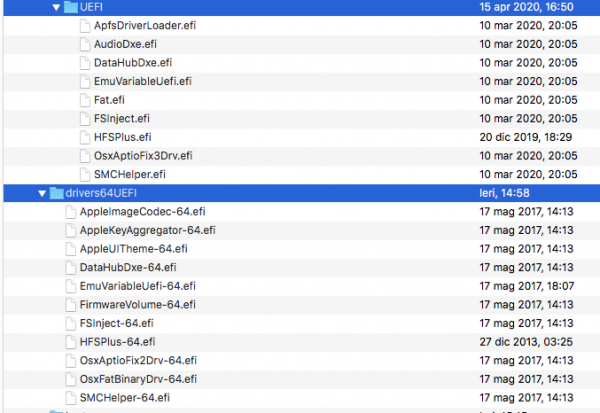This screenshot has width=600, height=413.
Task: Select file name AppleKeyAggregator-64.efi
Action: coord(148,230)
